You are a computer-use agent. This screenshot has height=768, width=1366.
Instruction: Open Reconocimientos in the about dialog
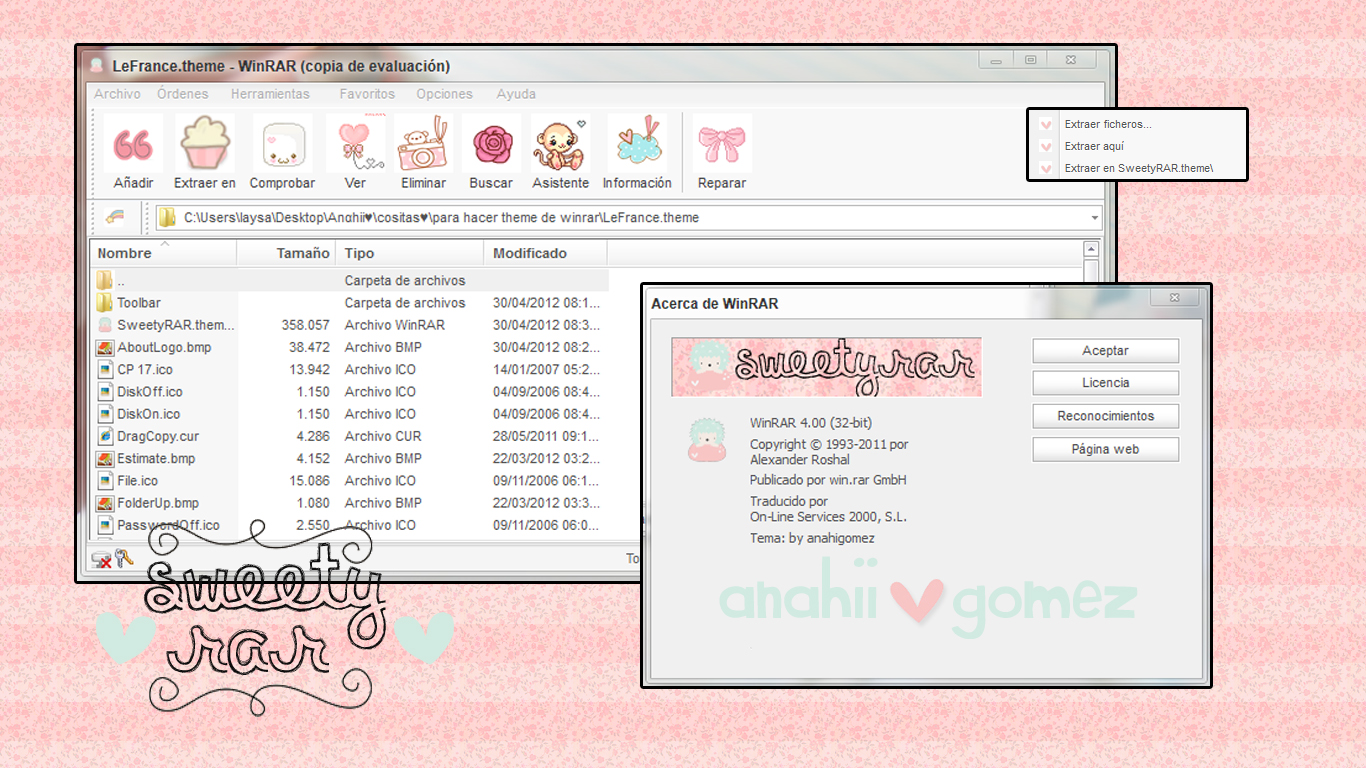pos(1105,416)
